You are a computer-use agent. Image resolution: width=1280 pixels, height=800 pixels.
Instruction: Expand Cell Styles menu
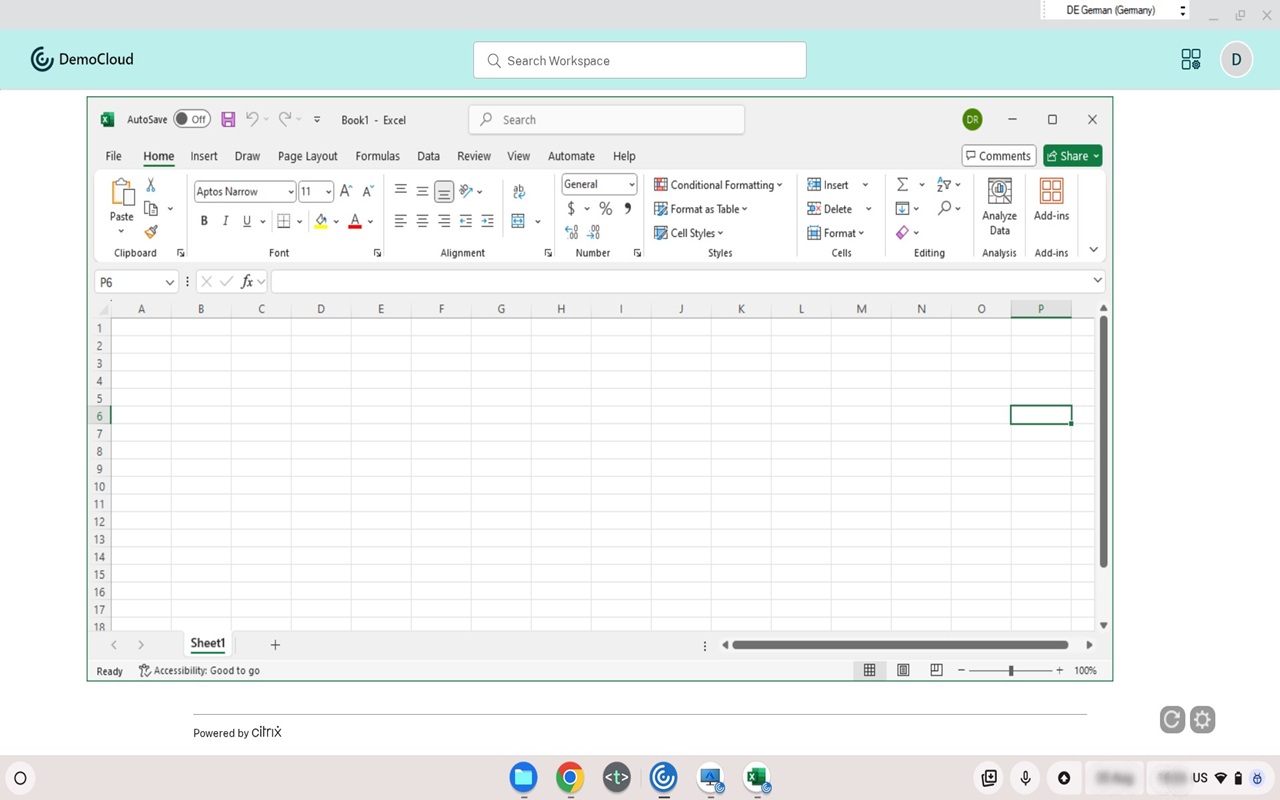[689, 233]
